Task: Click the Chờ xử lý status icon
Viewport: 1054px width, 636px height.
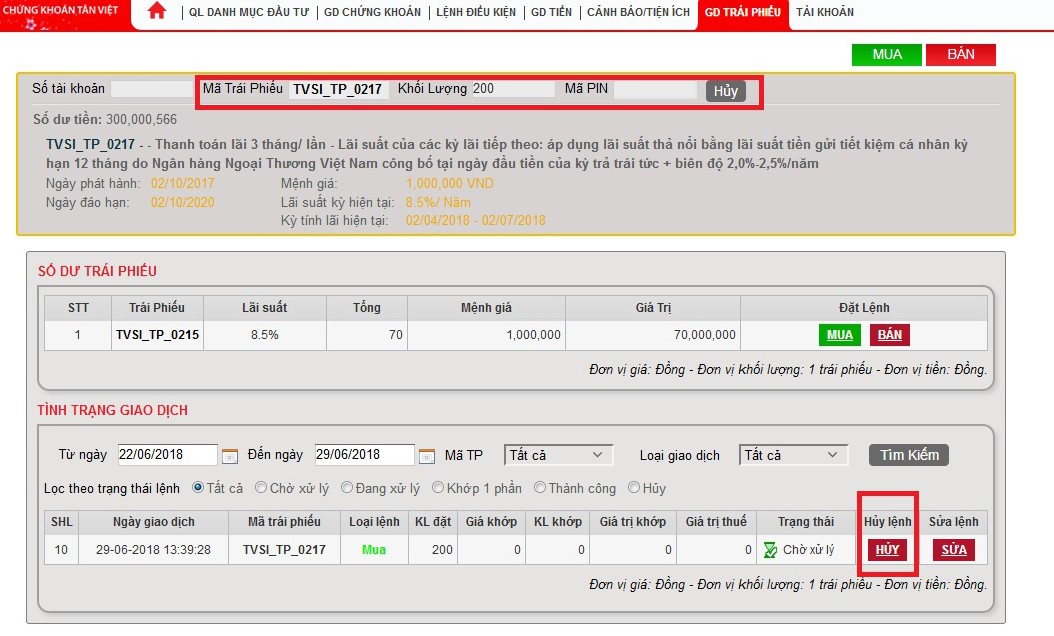Action: 770,550
